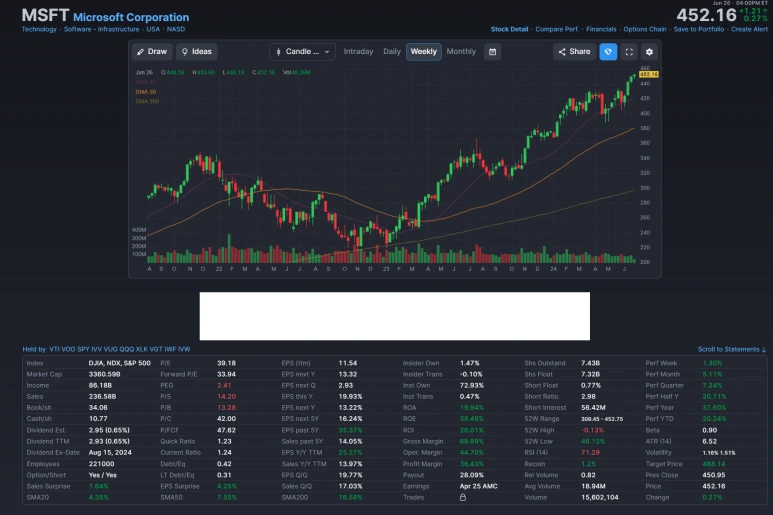Open the VOO ETF holder link
773x515 pixels.
[68, 349]
